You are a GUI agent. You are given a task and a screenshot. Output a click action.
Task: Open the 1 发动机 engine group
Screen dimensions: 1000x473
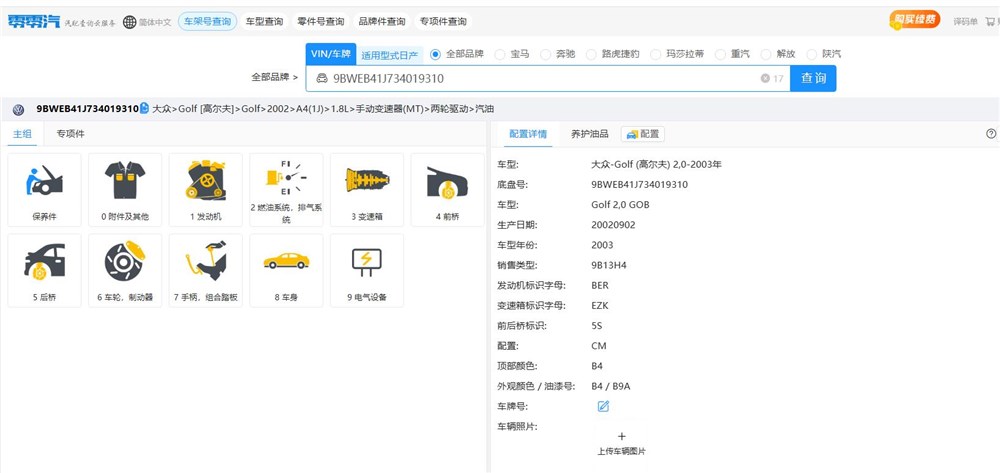(x=205, y=190)
